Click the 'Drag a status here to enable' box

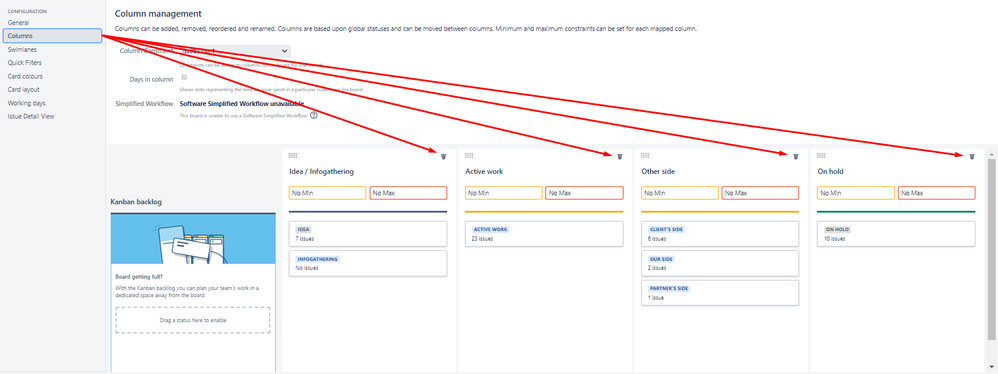pos(193,320)
